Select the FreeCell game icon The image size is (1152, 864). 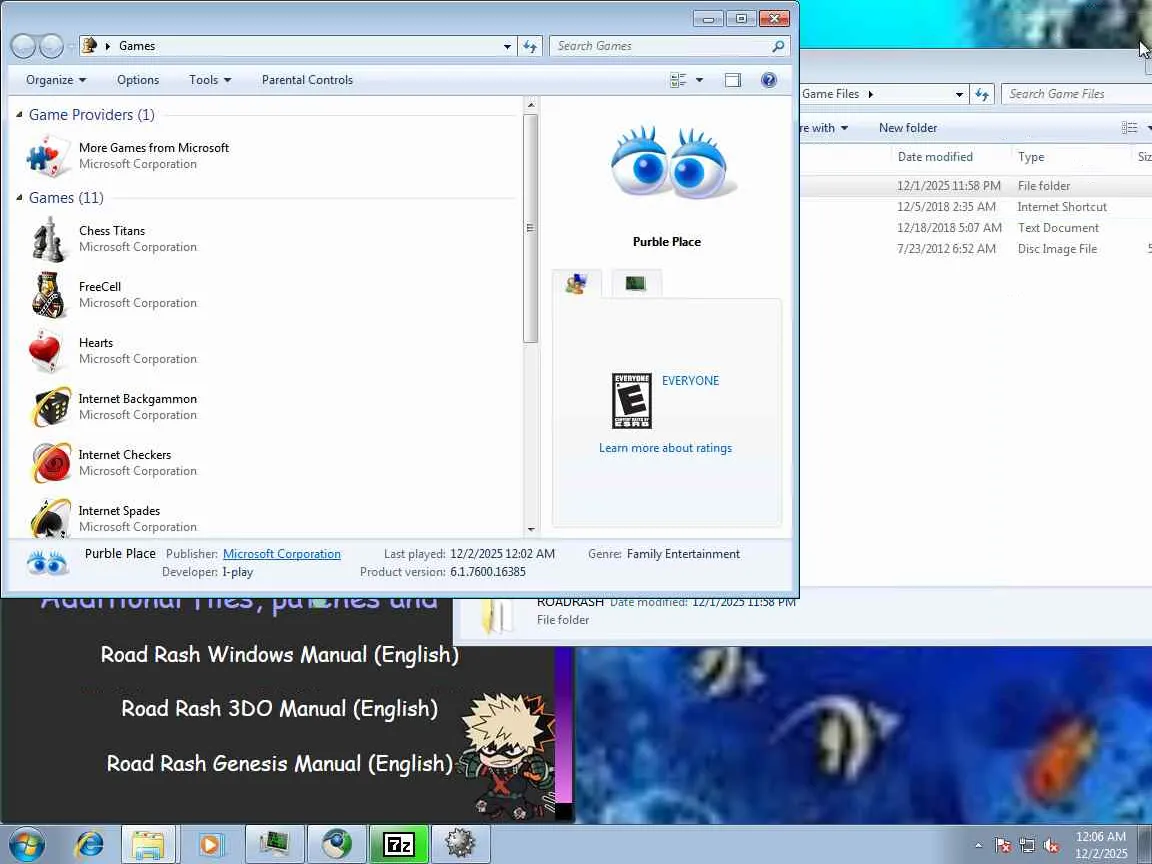click(48, 295)
